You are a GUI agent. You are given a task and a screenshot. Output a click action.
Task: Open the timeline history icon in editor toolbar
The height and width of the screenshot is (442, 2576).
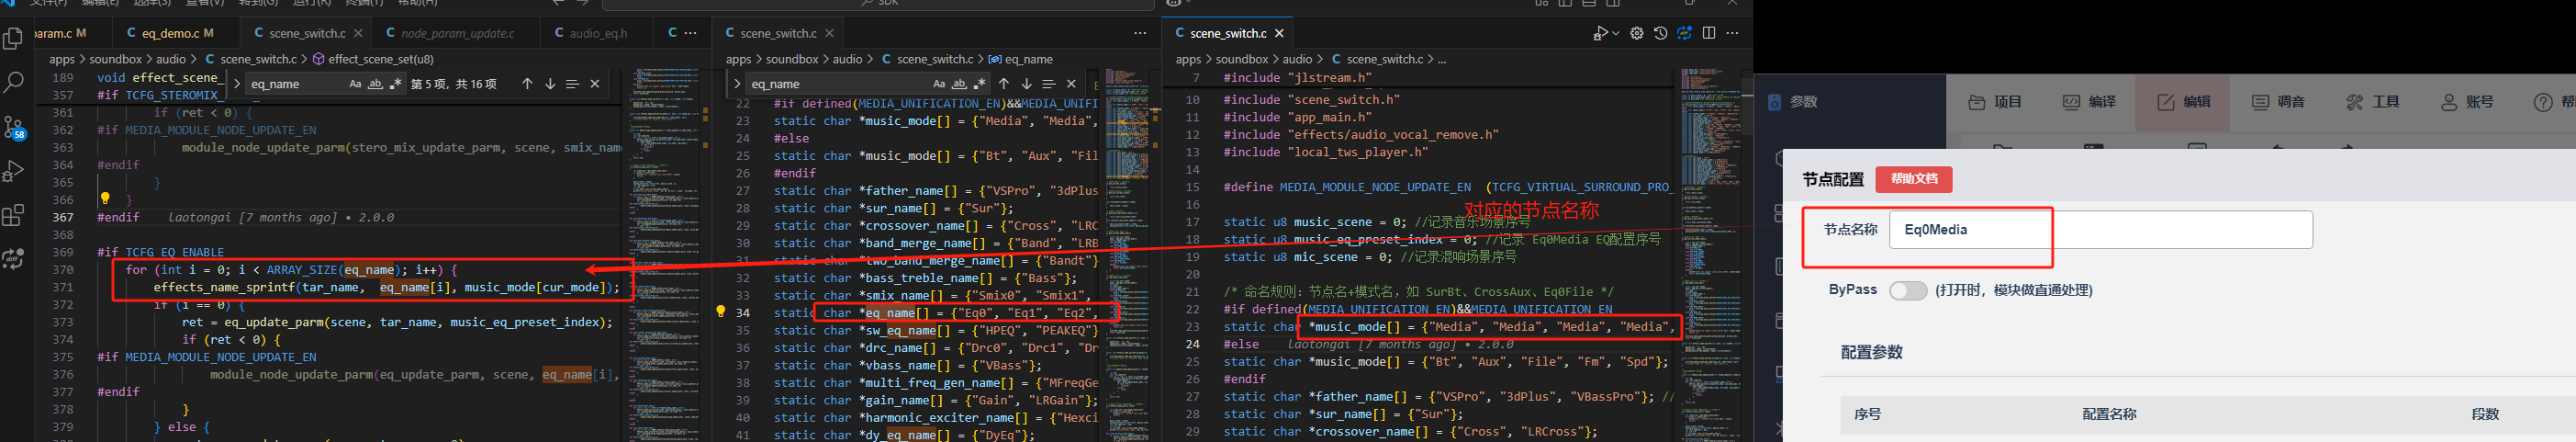[x=1661, y=33]
